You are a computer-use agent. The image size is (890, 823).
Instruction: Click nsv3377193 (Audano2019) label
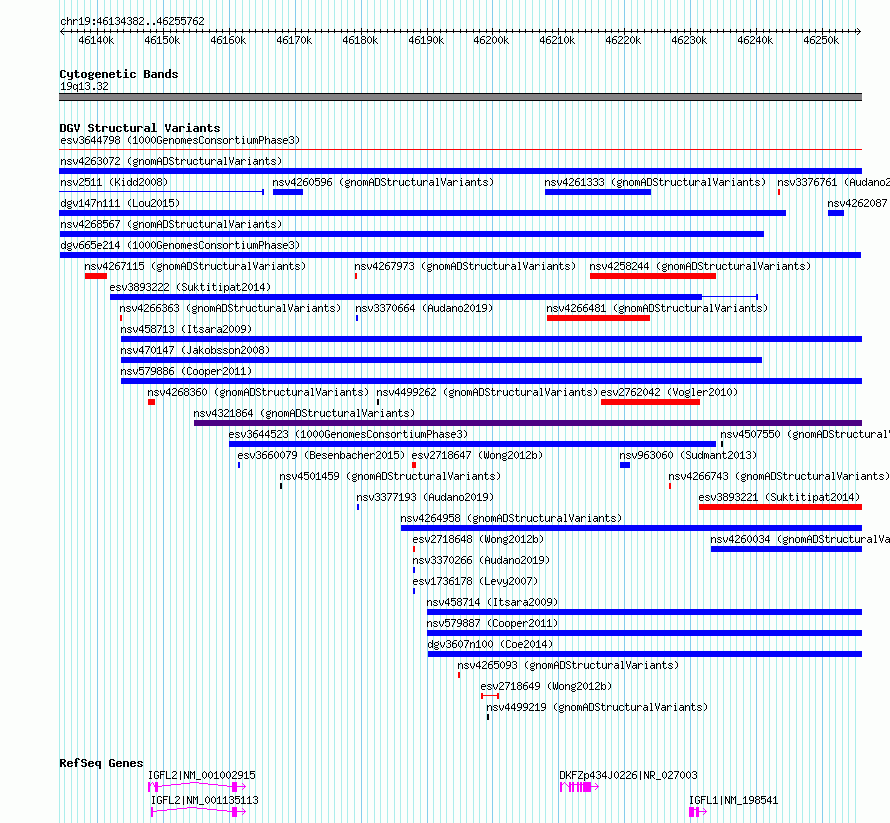tap(425, 497)
